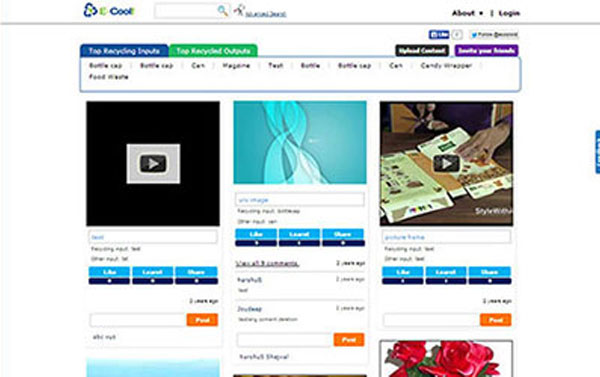The height and width of the screenshot is (377, 600).
Task: Post a comment on the 'picture frame' post
Action: 496,320
